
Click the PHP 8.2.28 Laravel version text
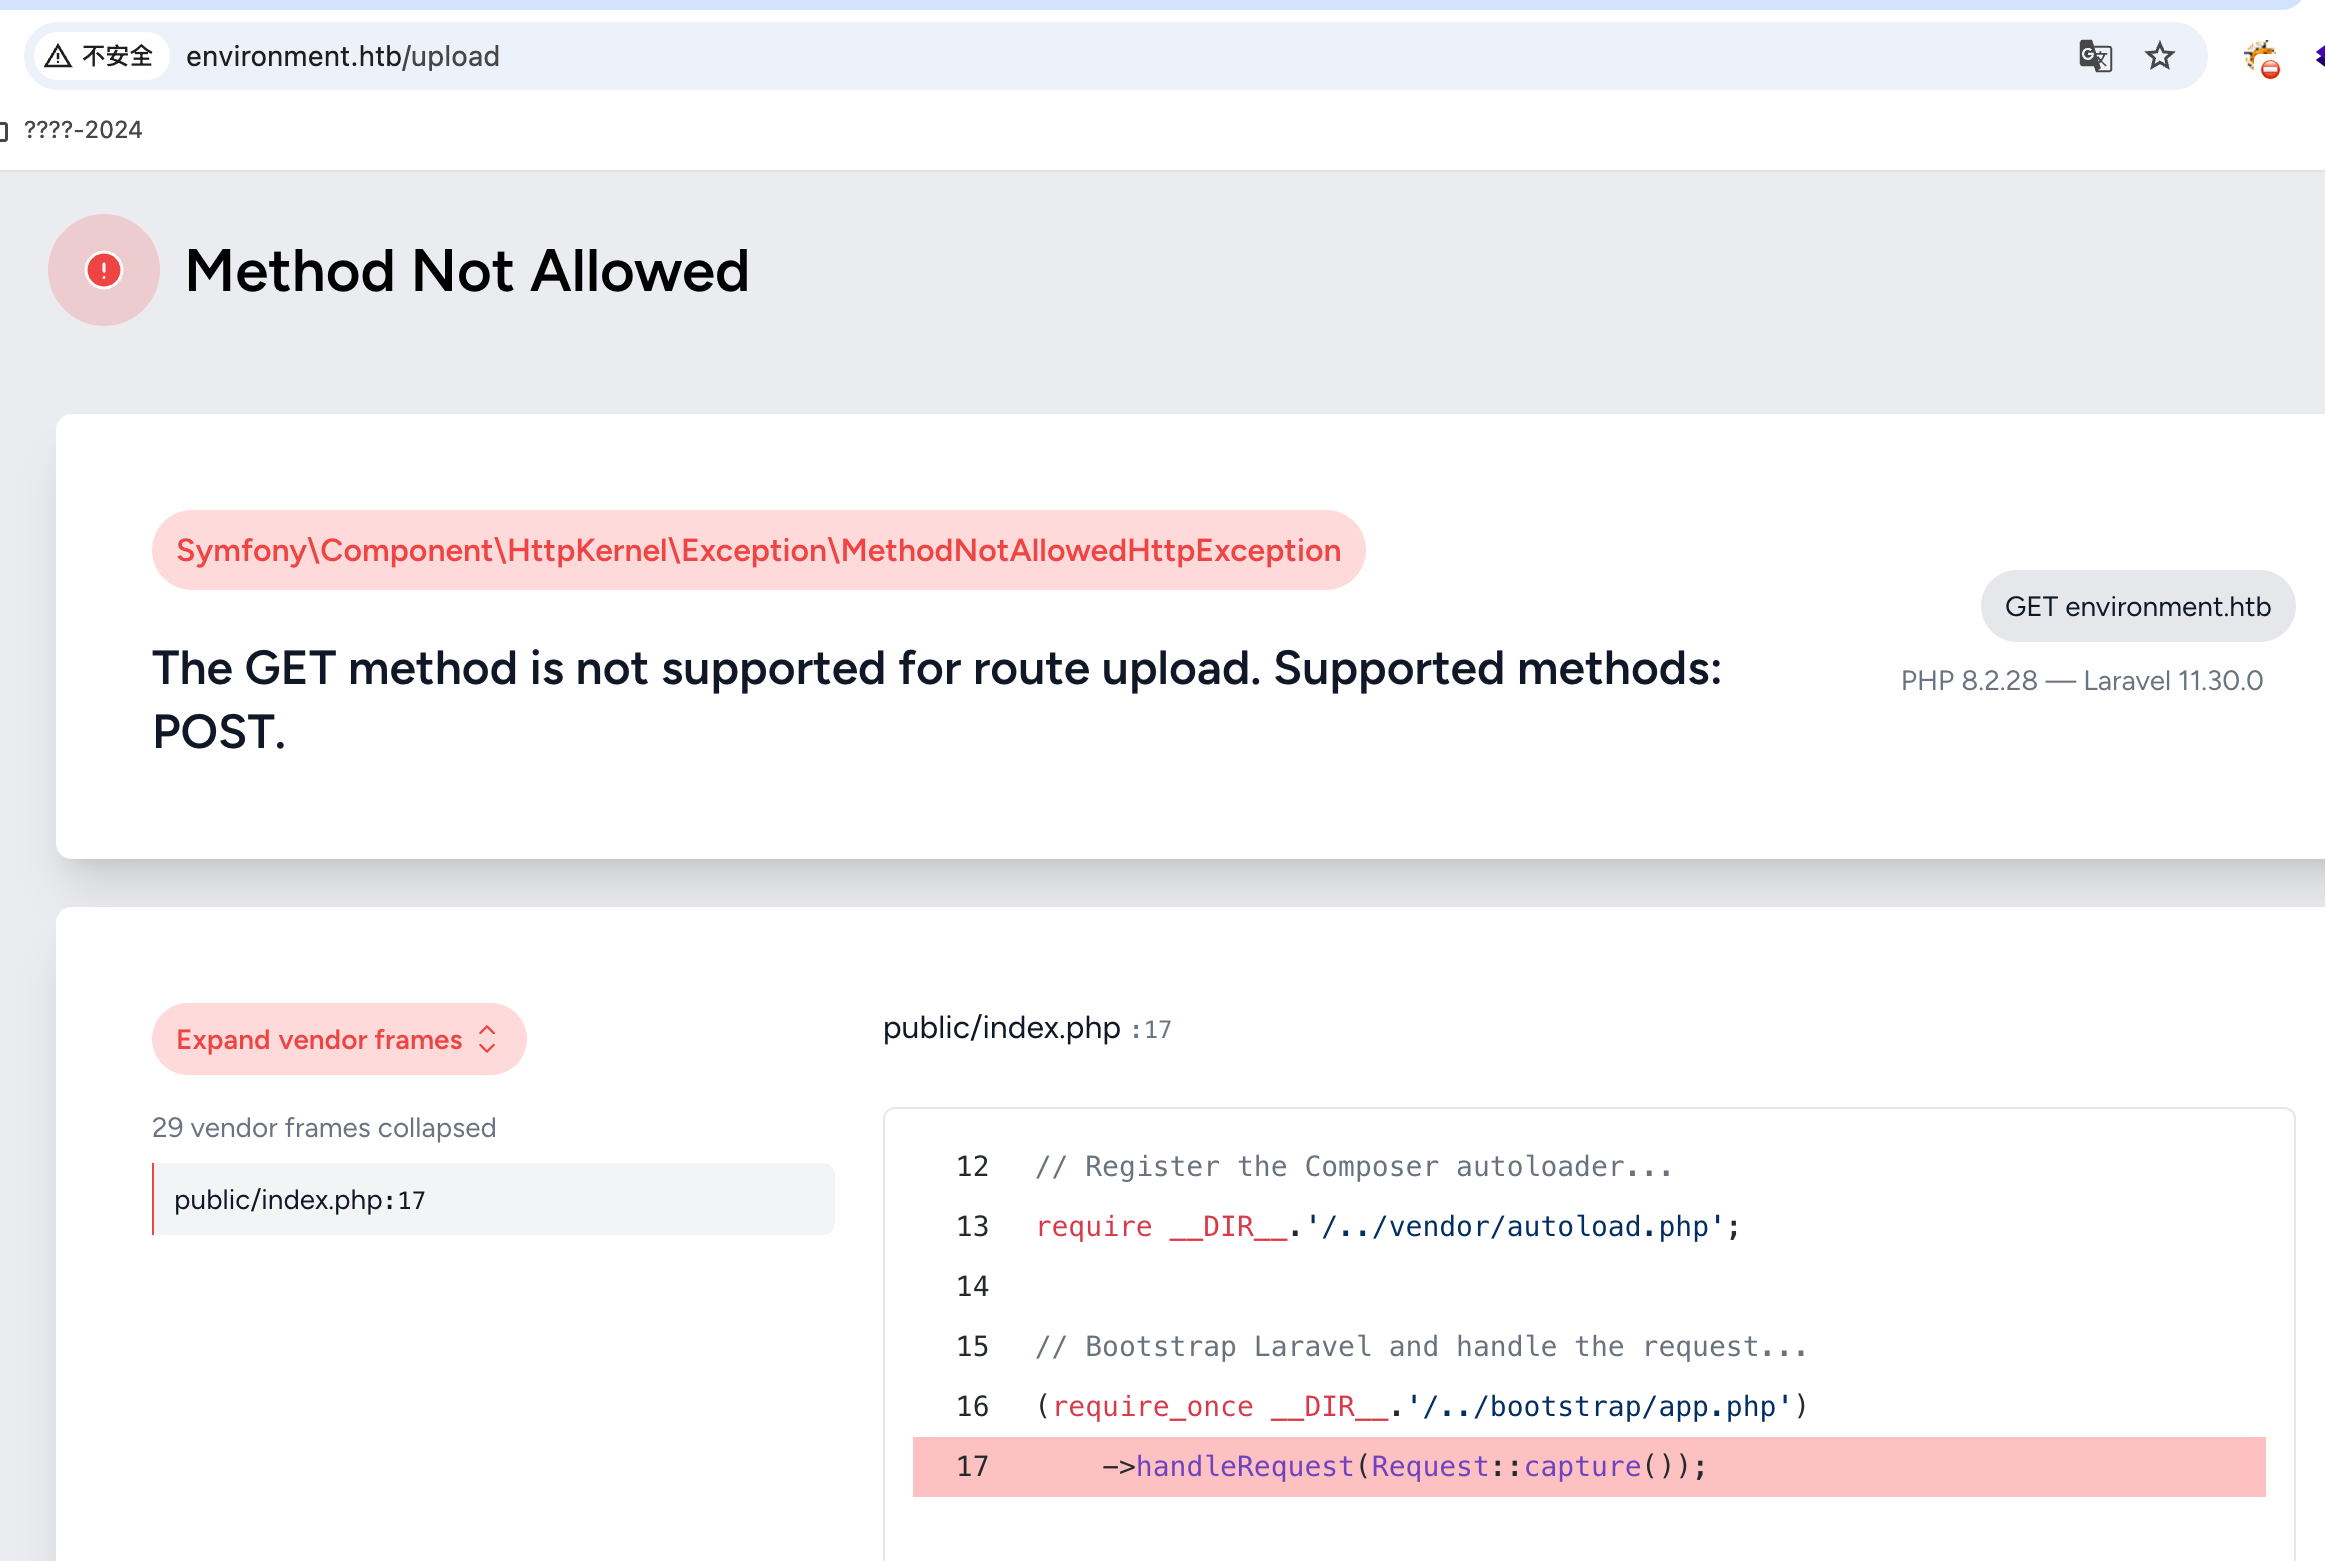coord(2081,681)
